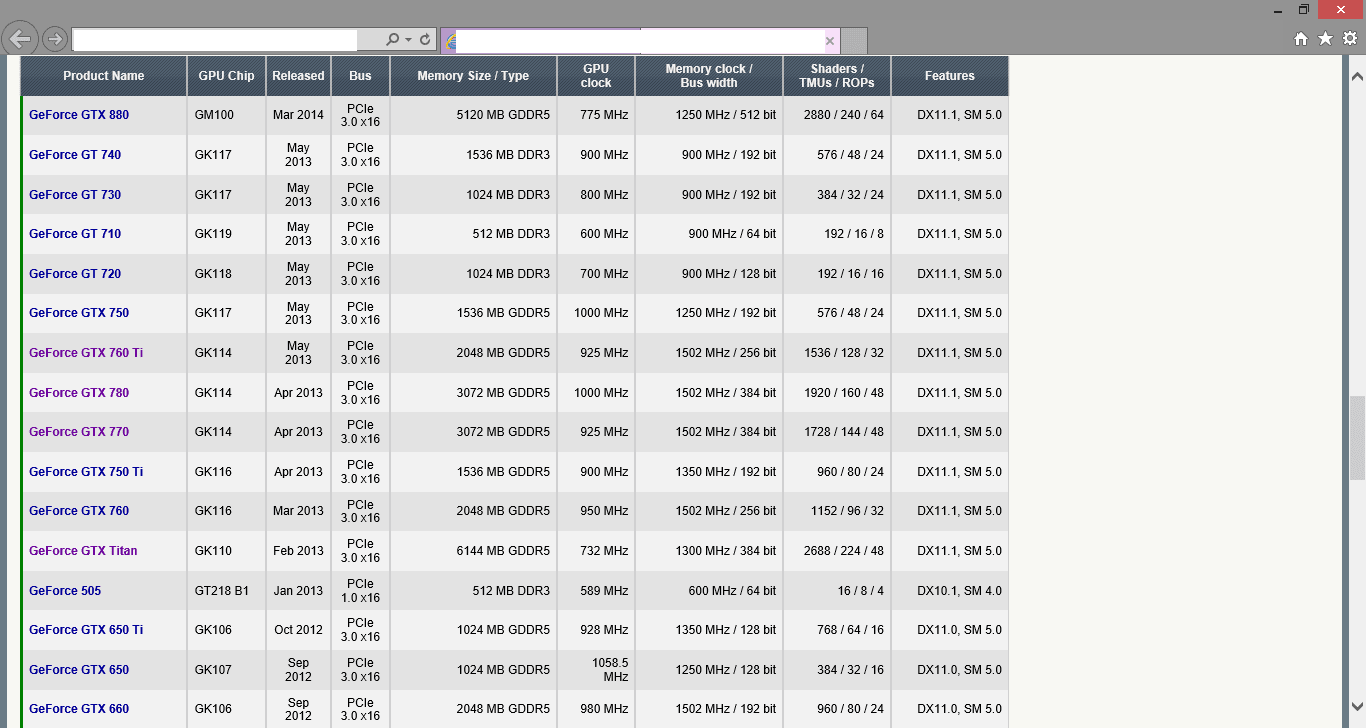Go back to the previous page
This screenshot has height=728, width=1366.
point(20,39)
